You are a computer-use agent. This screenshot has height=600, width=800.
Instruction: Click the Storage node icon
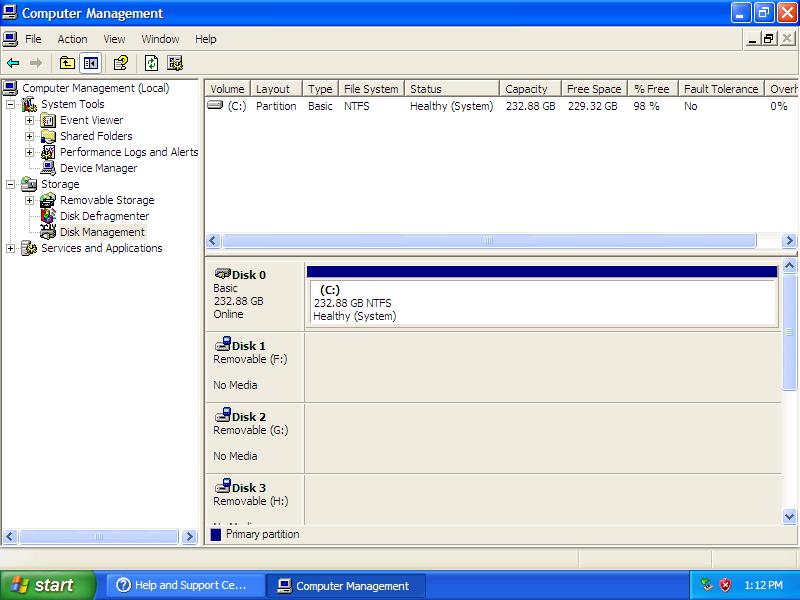point(29,184)
